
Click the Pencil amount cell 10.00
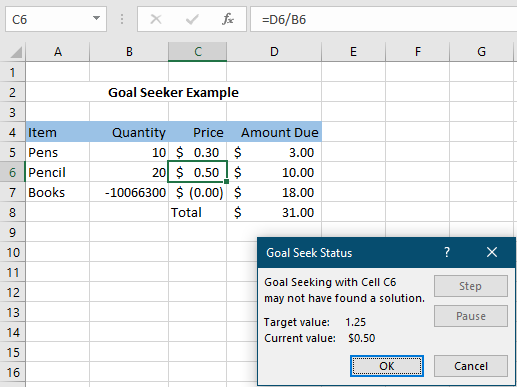pos(274,172)
